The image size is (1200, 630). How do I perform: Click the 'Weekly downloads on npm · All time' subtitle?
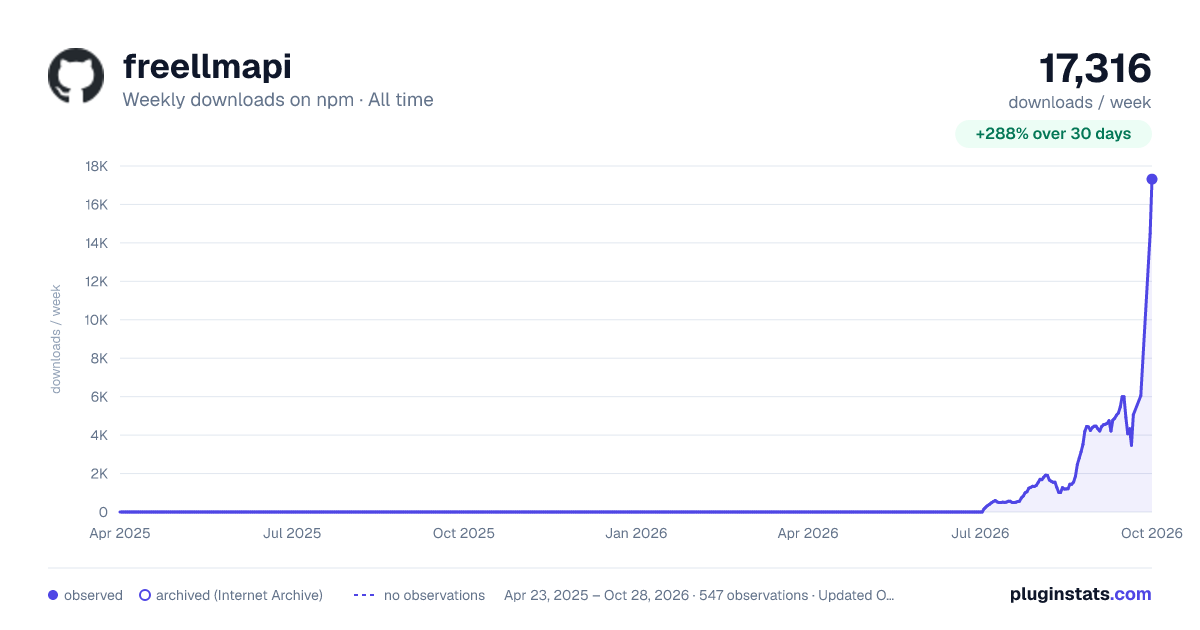[278, 100]
